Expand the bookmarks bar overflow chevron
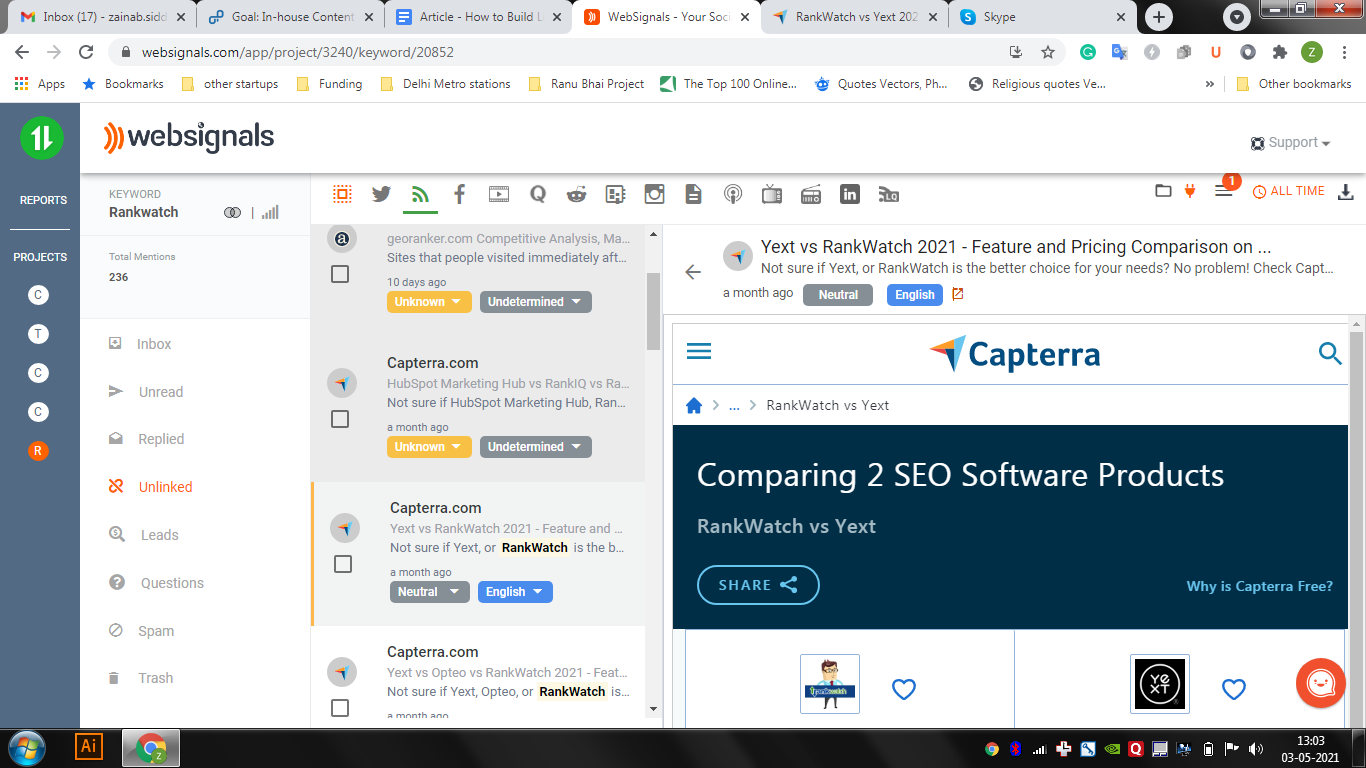Image resolution: width=1366 pixels, height=768 pixels. pos(1210,84)
